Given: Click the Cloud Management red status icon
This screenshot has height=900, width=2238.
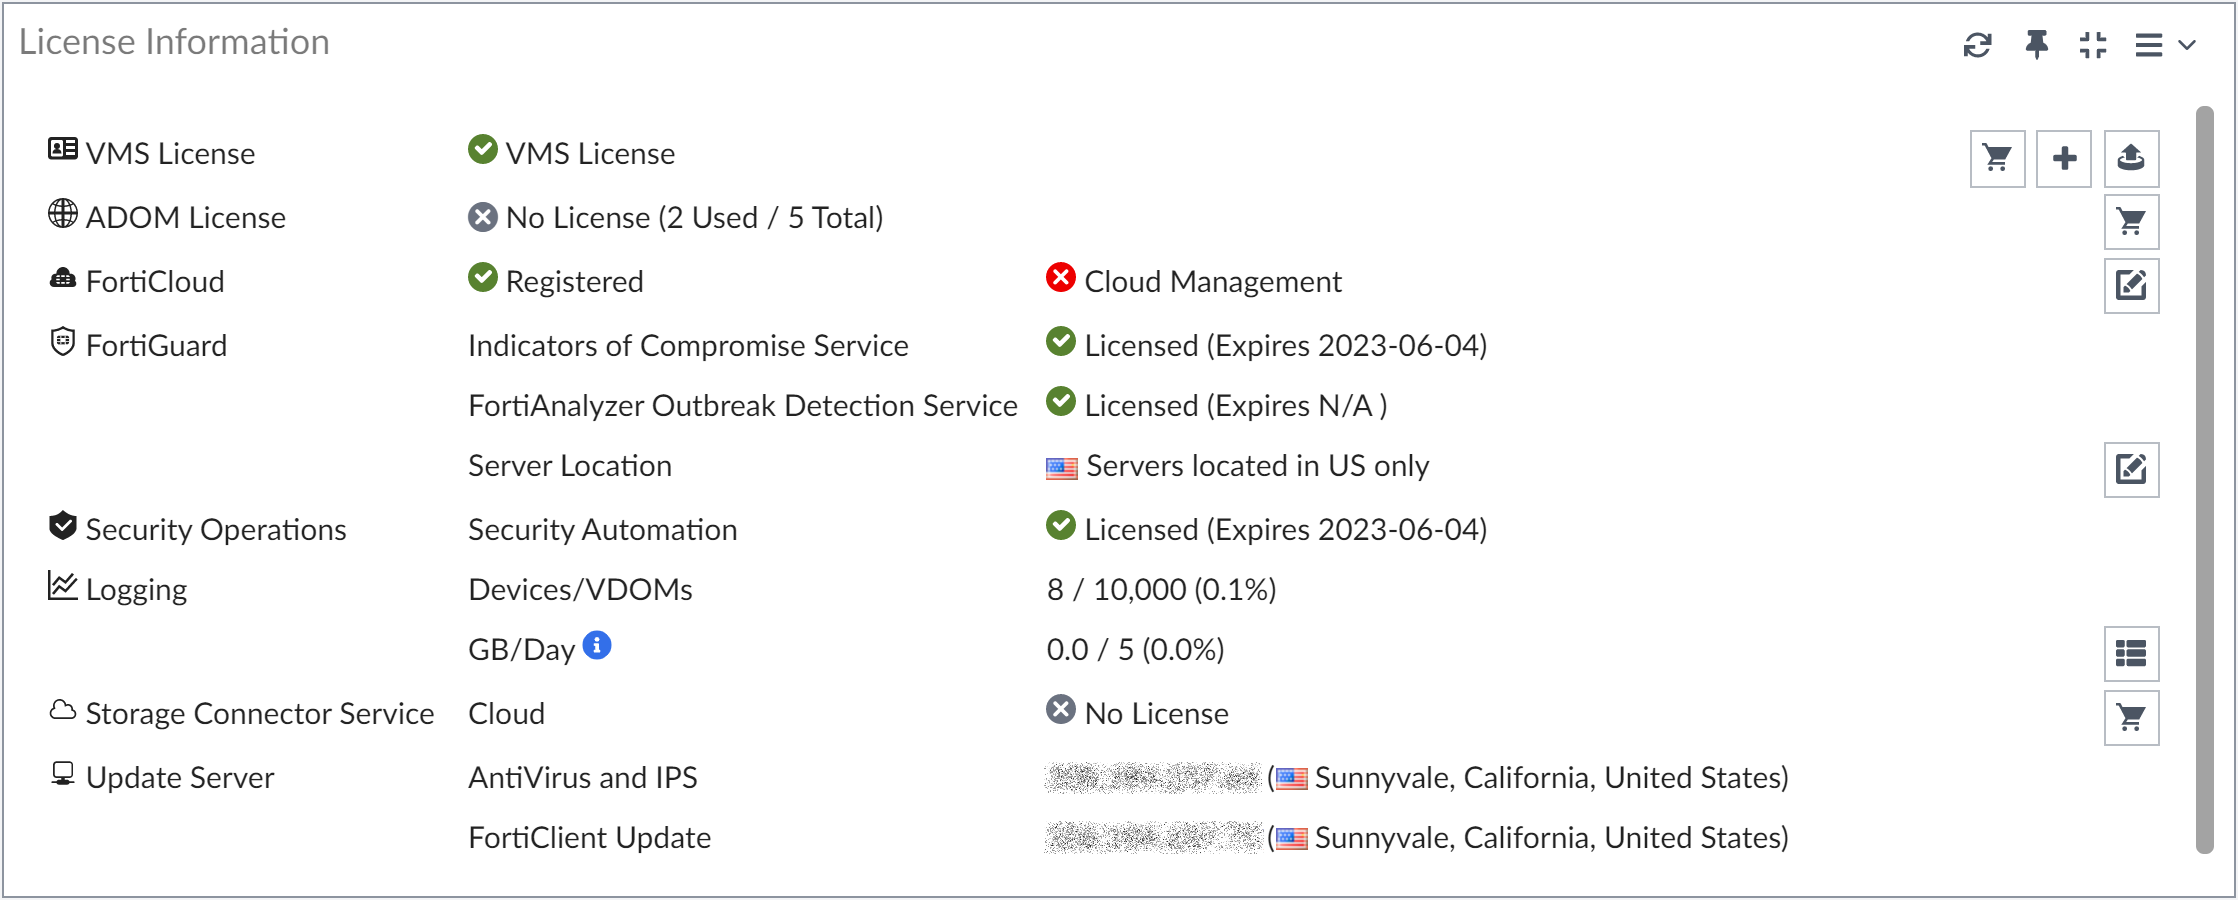Looking at the screenshot, I should click(1061, 278).
